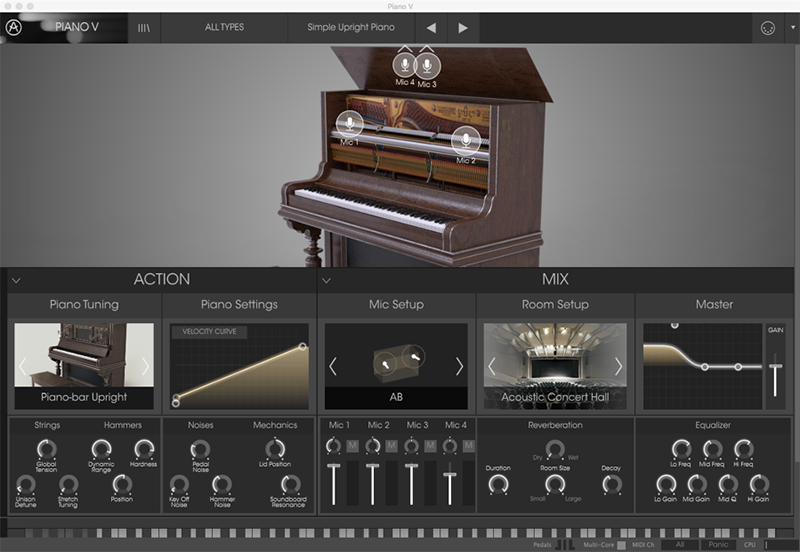Open the Mic Setup tab
This screenshot has width=800, height=552.
[x=396, y=305]
